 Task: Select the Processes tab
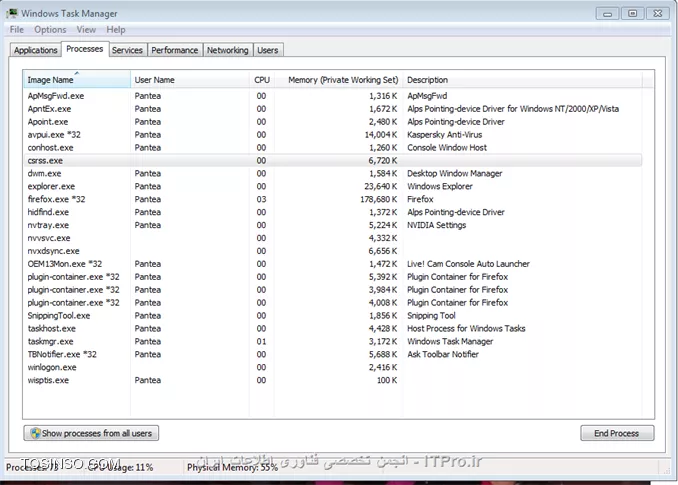(x=85, y=49)
